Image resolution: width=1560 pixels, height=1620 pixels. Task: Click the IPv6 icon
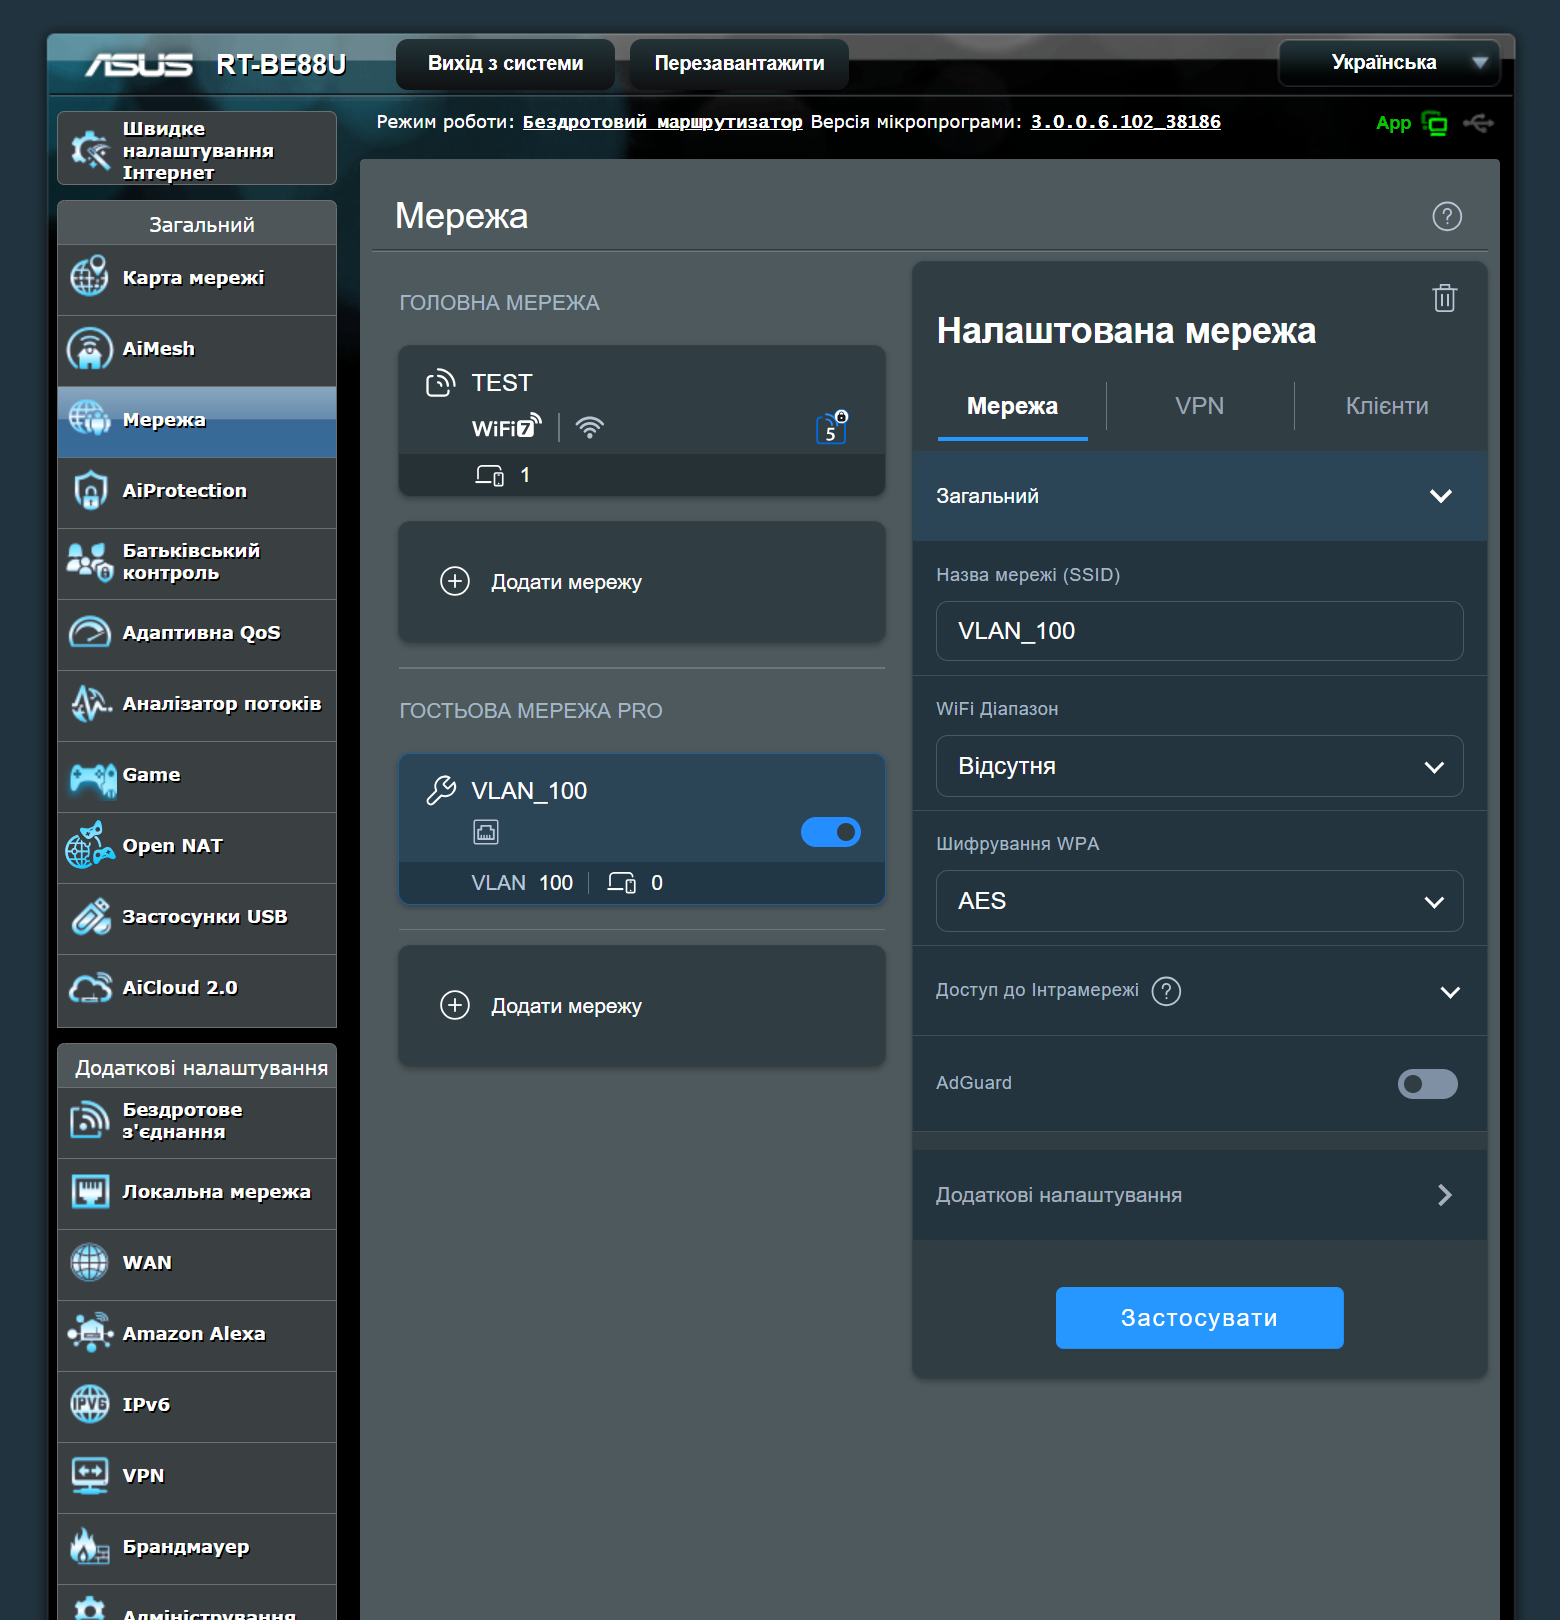click(89, 1404)
